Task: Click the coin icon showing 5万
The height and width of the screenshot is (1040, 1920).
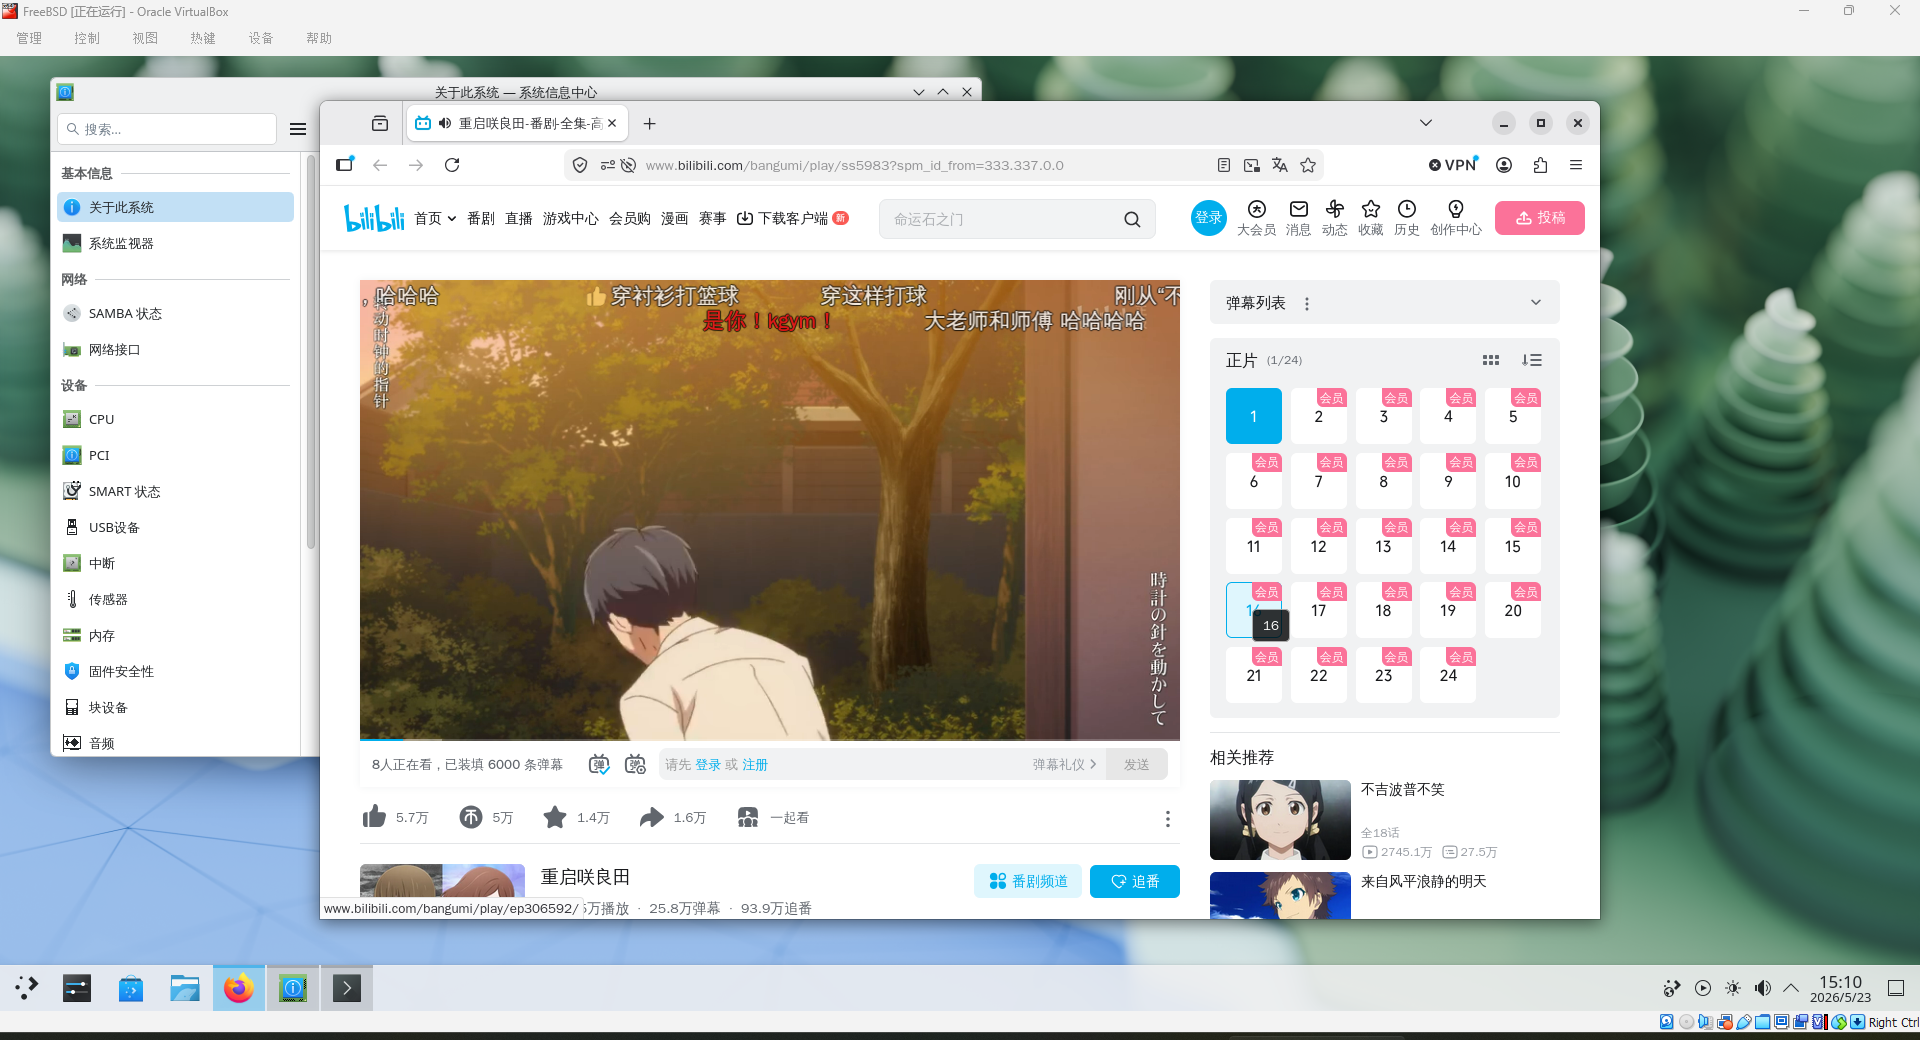Action: point(471,817)
